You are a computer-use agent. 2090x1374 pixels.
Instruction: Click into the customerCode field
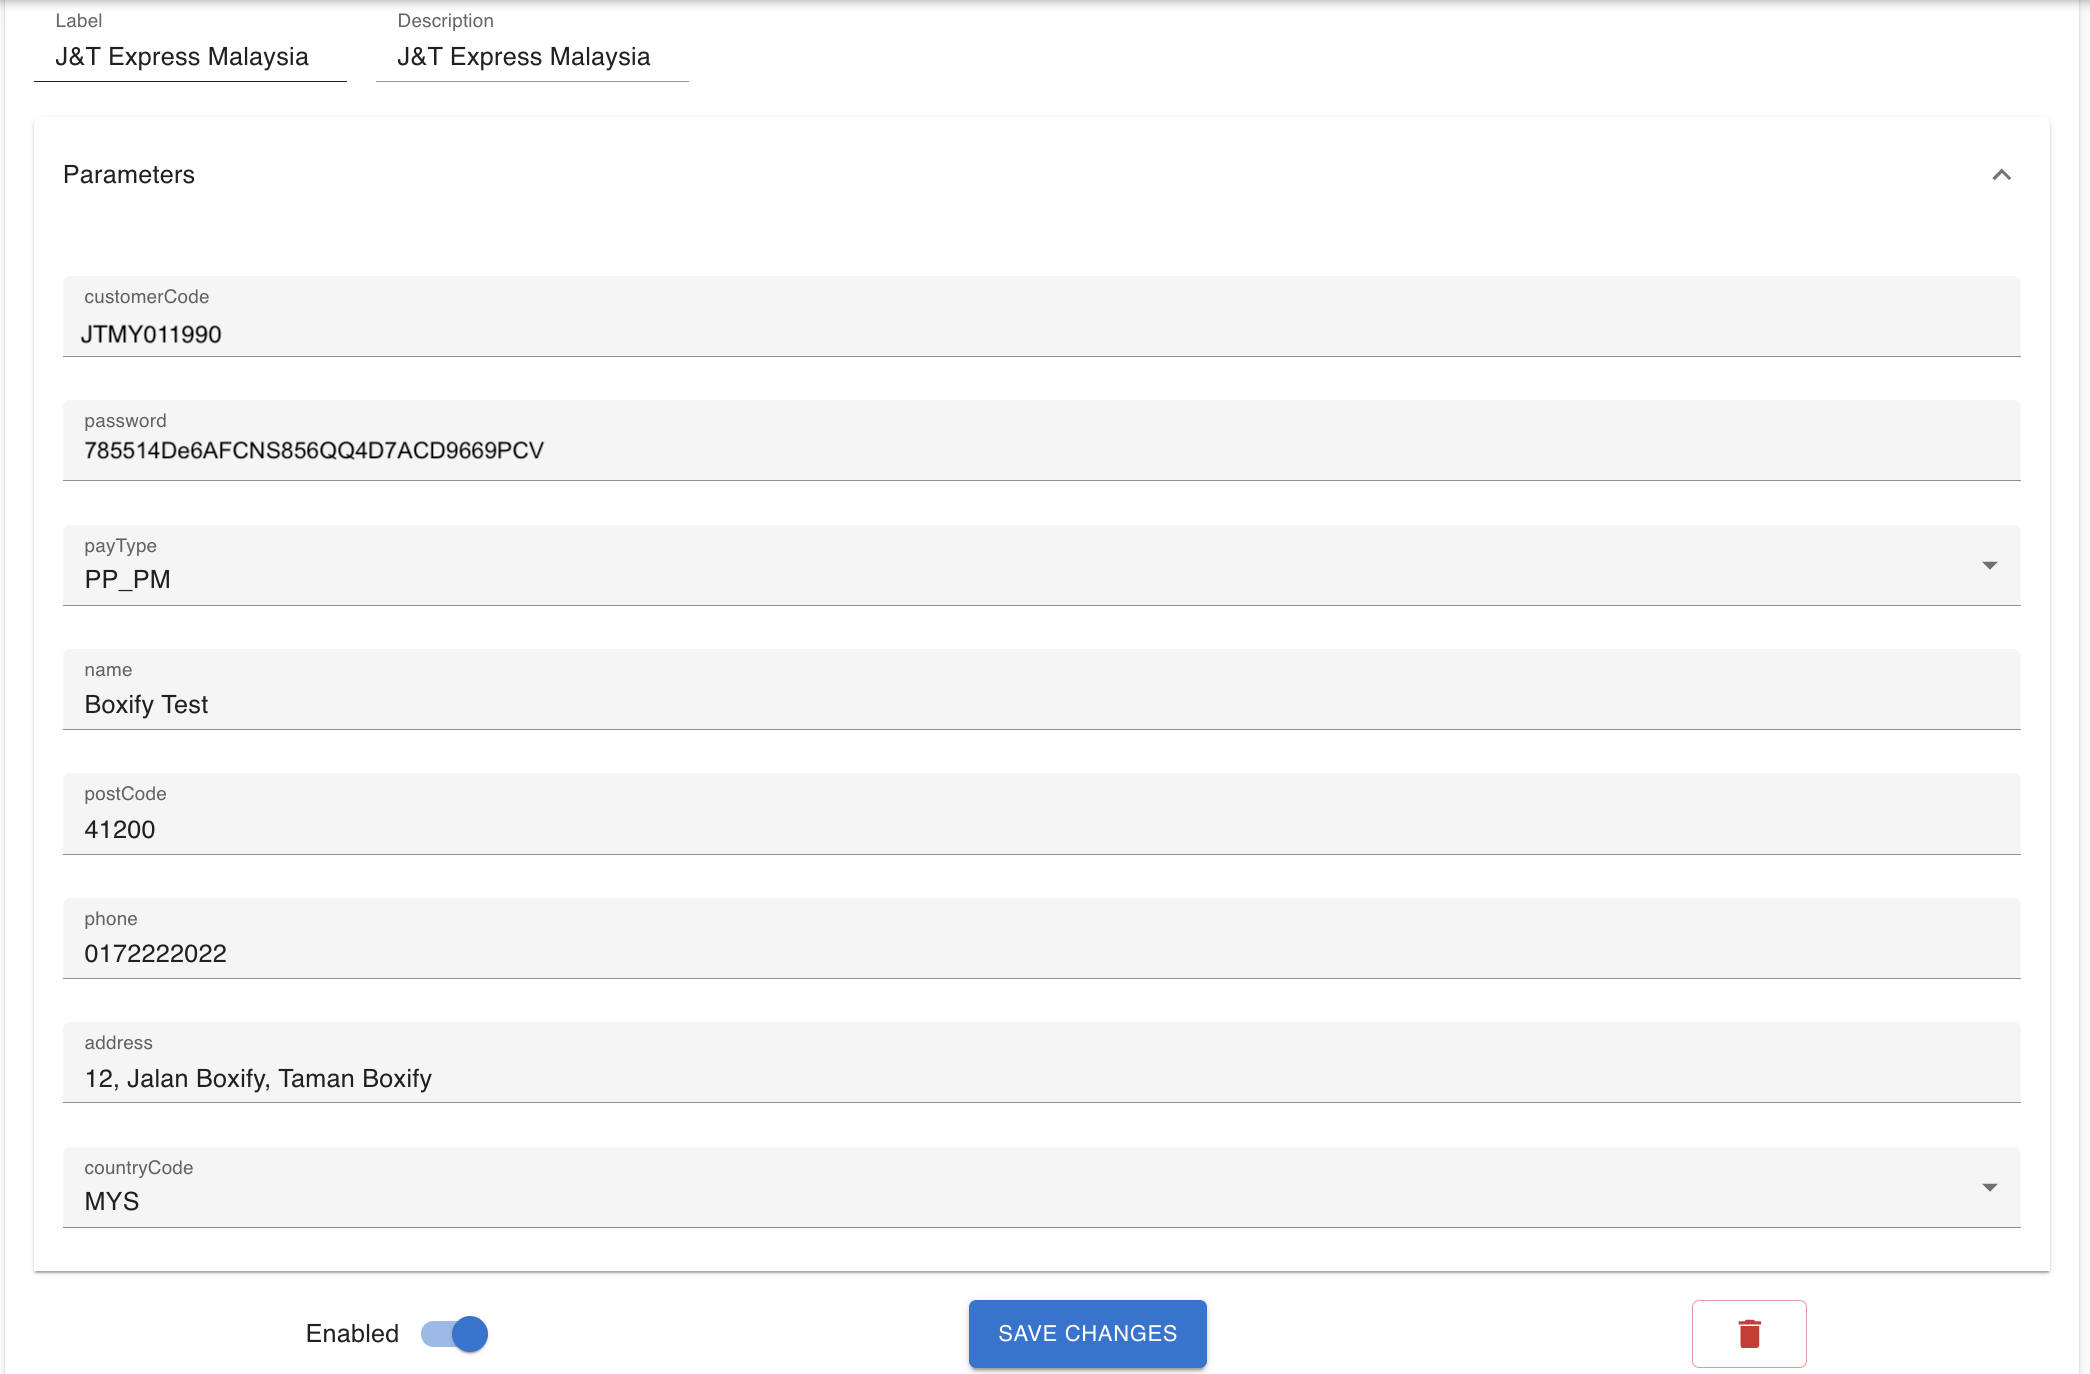point(1040,334)
